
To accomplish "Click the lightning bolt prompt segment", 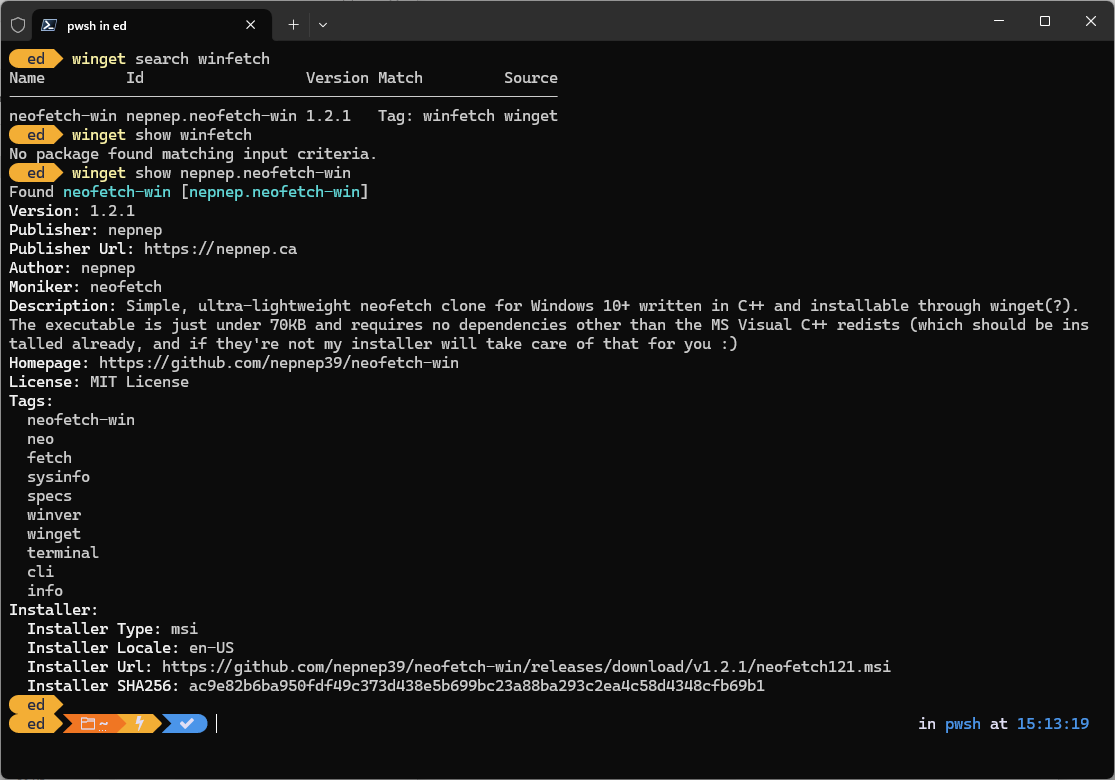I will click(140, 723).
